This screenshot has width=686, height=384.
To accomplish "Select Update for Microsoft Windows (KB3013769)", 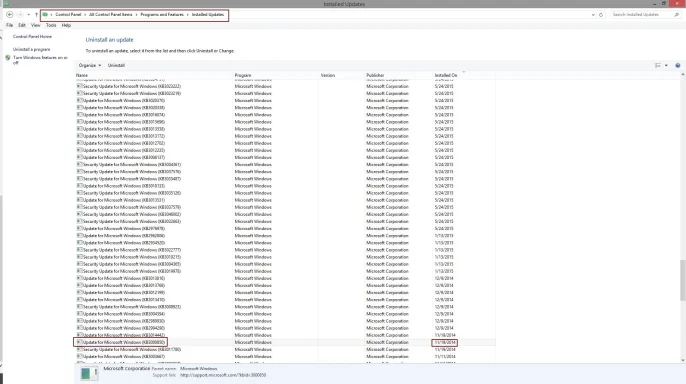I will [285, 285].
